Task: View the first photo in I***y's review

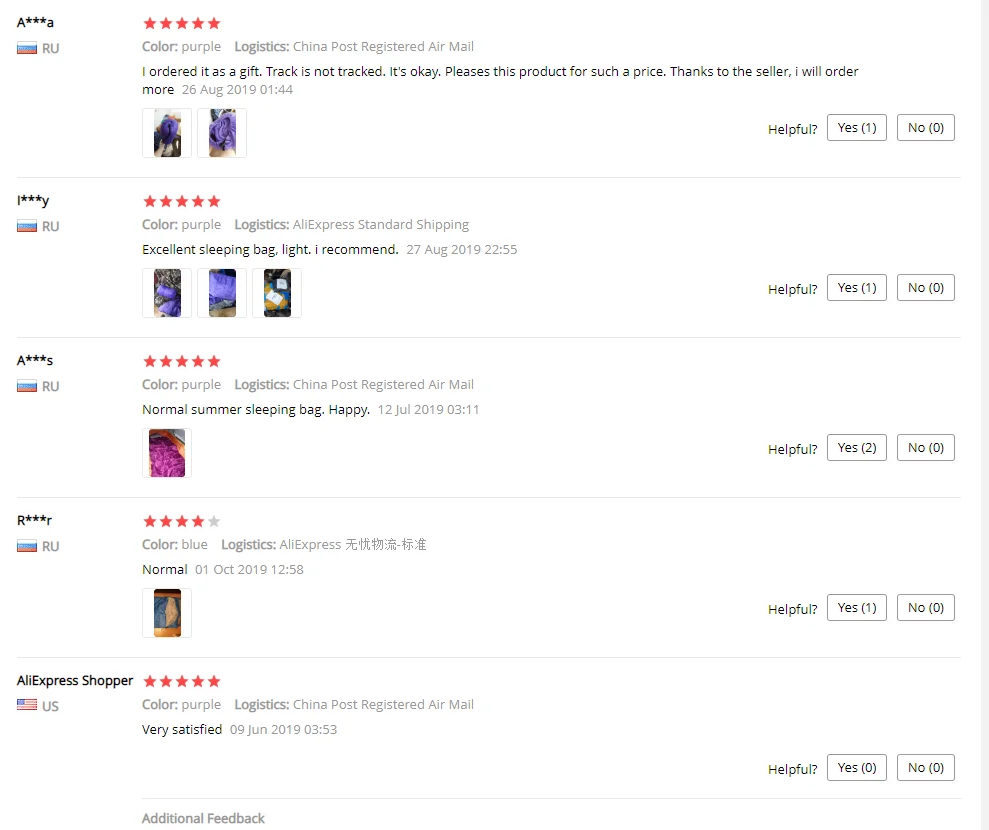Action: click(x=167, y=293)
